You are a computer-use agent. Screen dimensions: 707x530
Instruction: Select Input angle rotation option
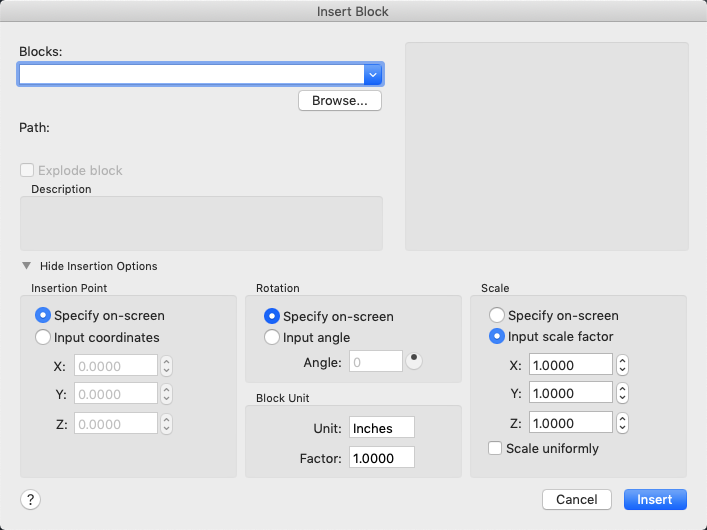(x=272, y=338)
